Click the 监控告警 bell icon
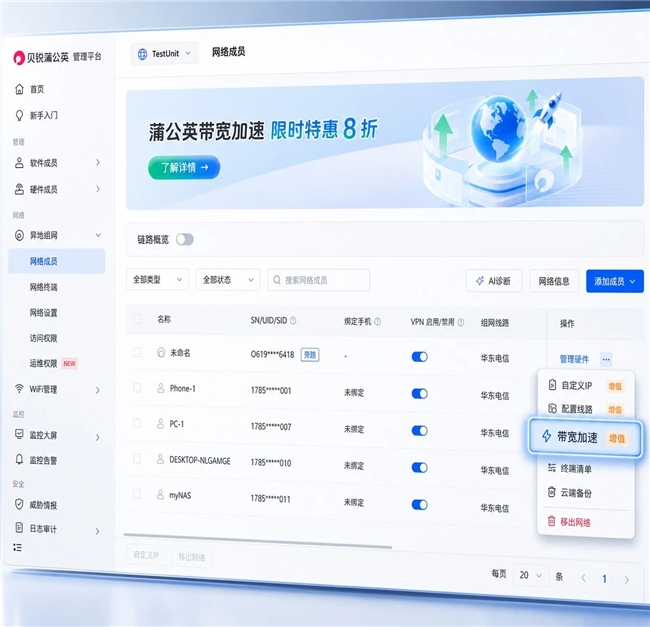The height and width of the screenshot is (627, 650). 19,459
